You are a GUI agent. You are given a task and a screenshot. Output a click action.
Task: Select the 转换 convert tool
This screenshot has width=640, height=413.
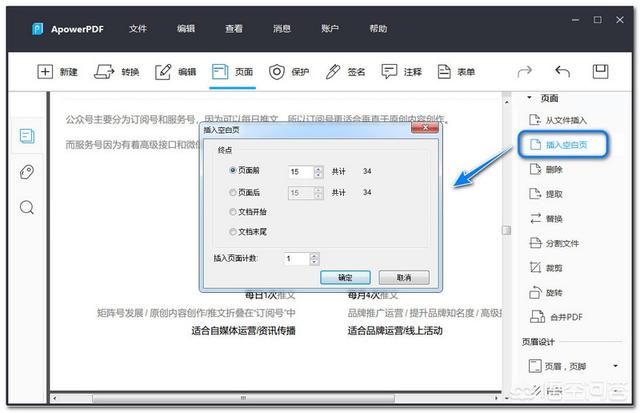117,72
